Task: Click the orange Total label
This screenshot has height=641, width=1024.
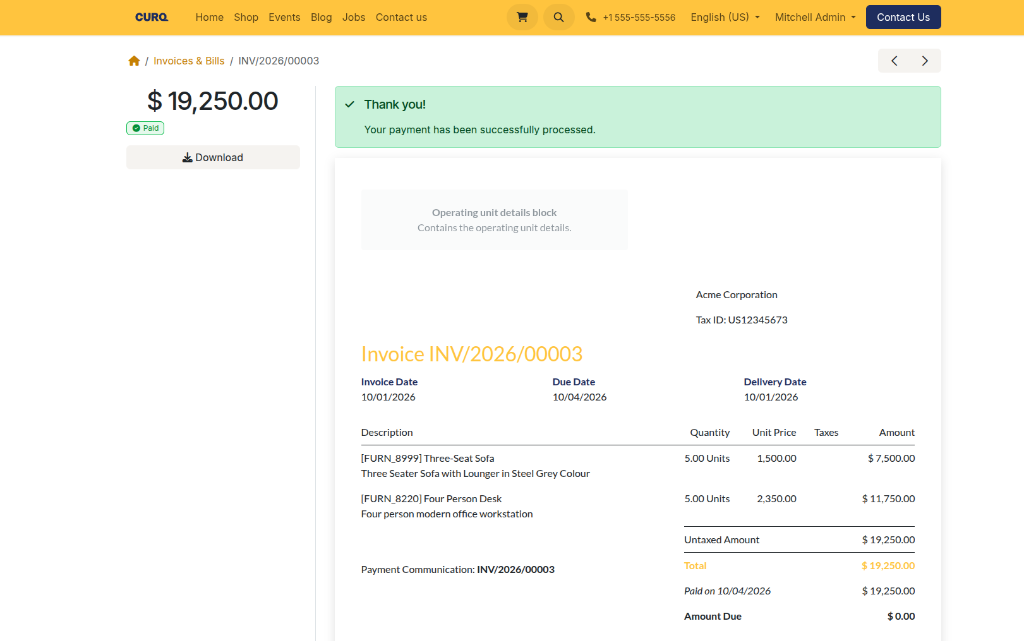Action: click(695, 565)
